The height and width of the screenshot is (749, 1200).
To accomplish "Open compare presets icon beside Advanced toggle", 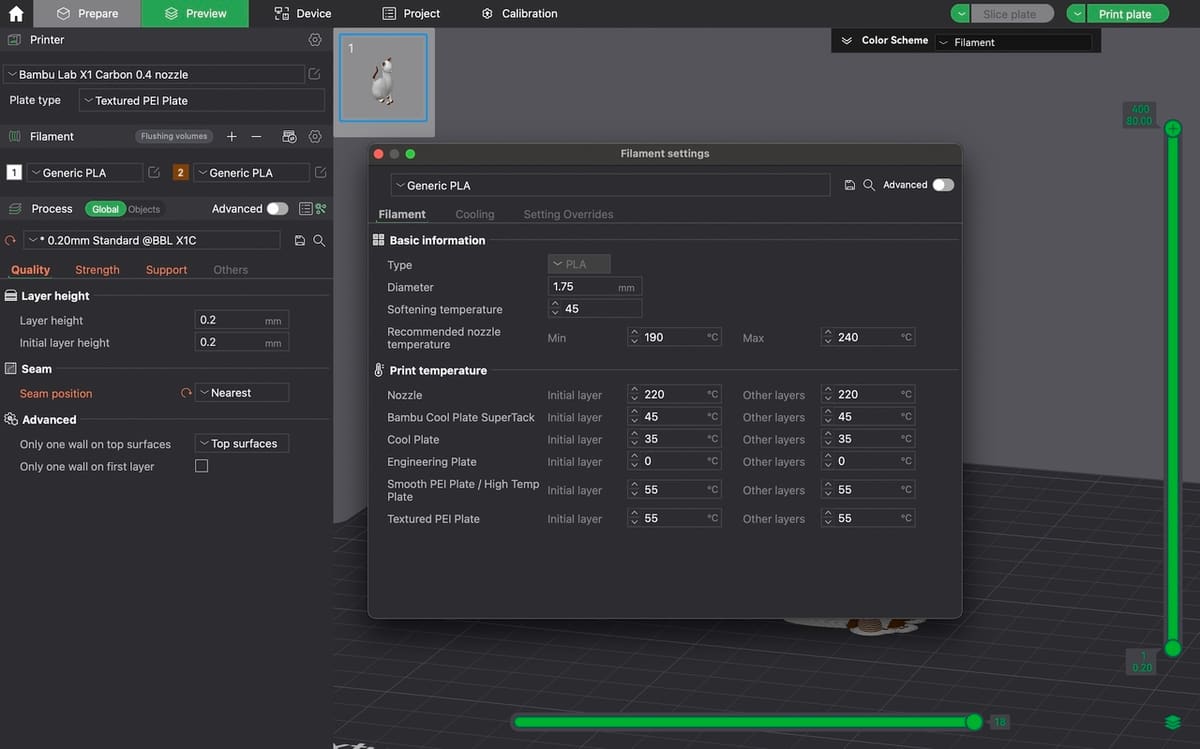I will point(321,209).
